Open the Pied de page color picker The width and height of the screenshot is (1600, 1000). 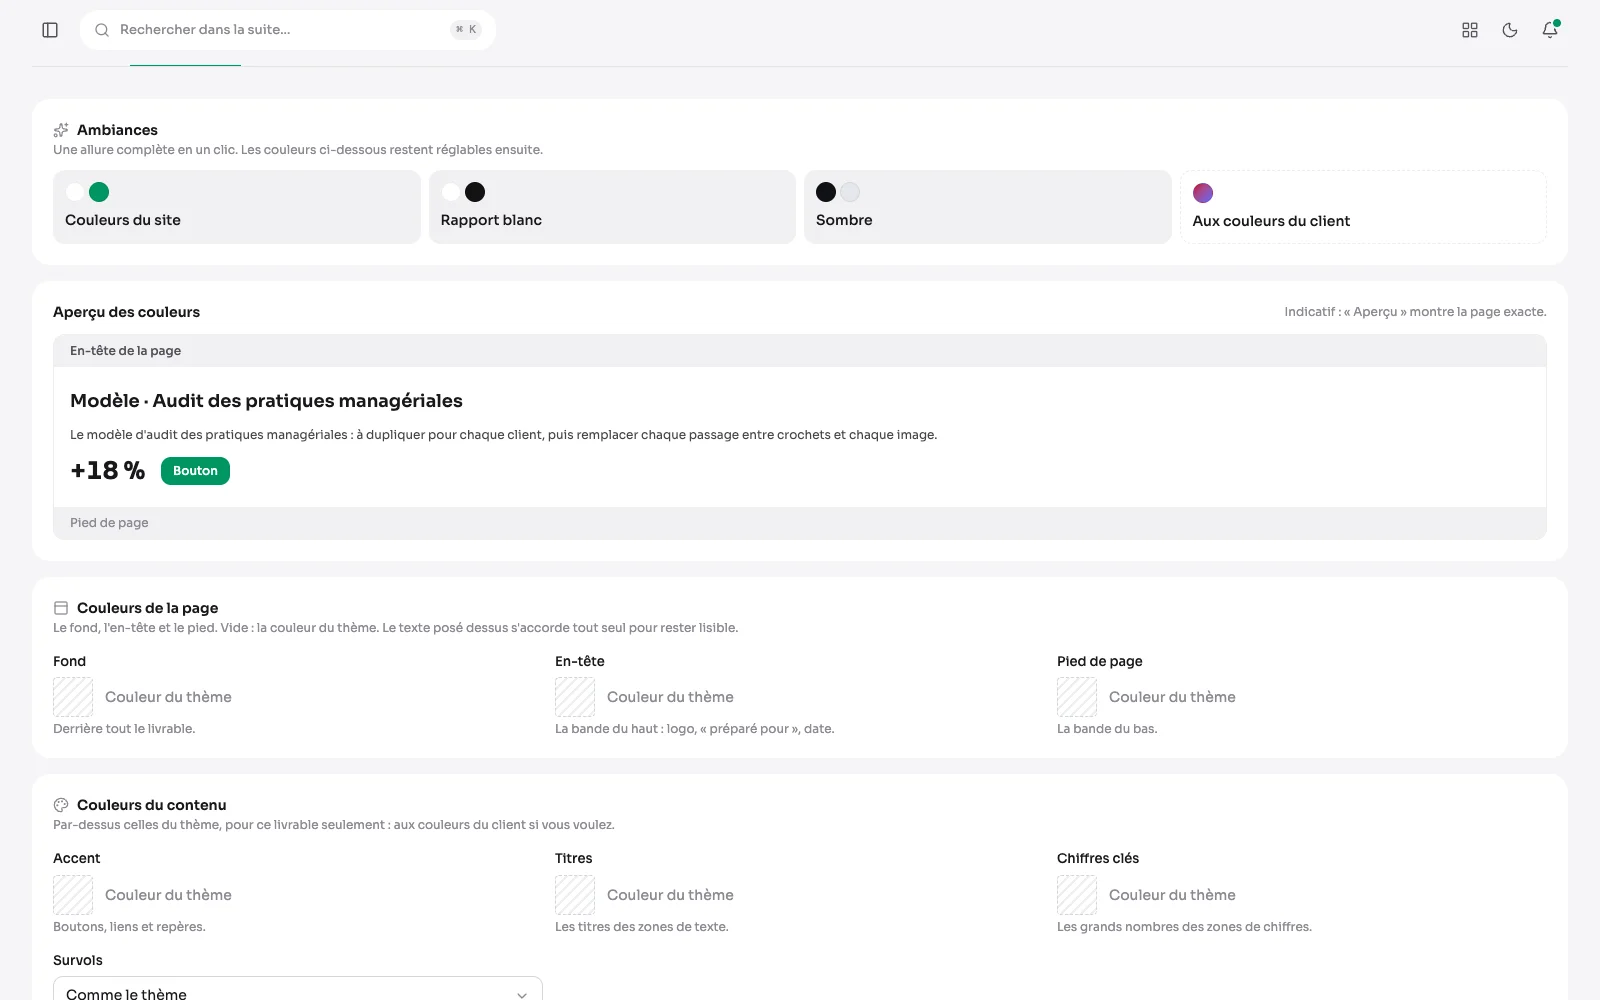1077,697
